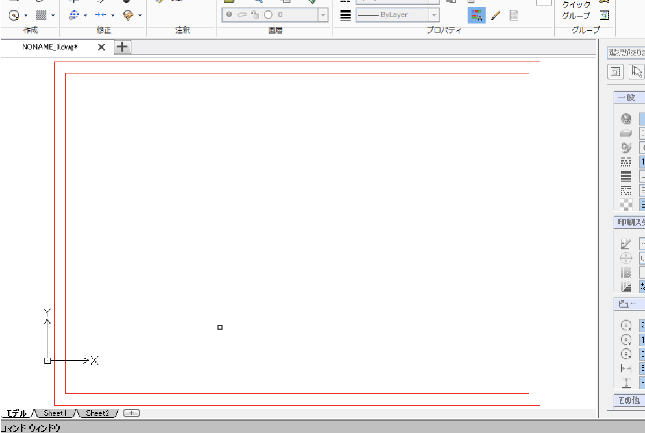Click the 修正 panel title
The image size is (645, 433).
(104, 30)
